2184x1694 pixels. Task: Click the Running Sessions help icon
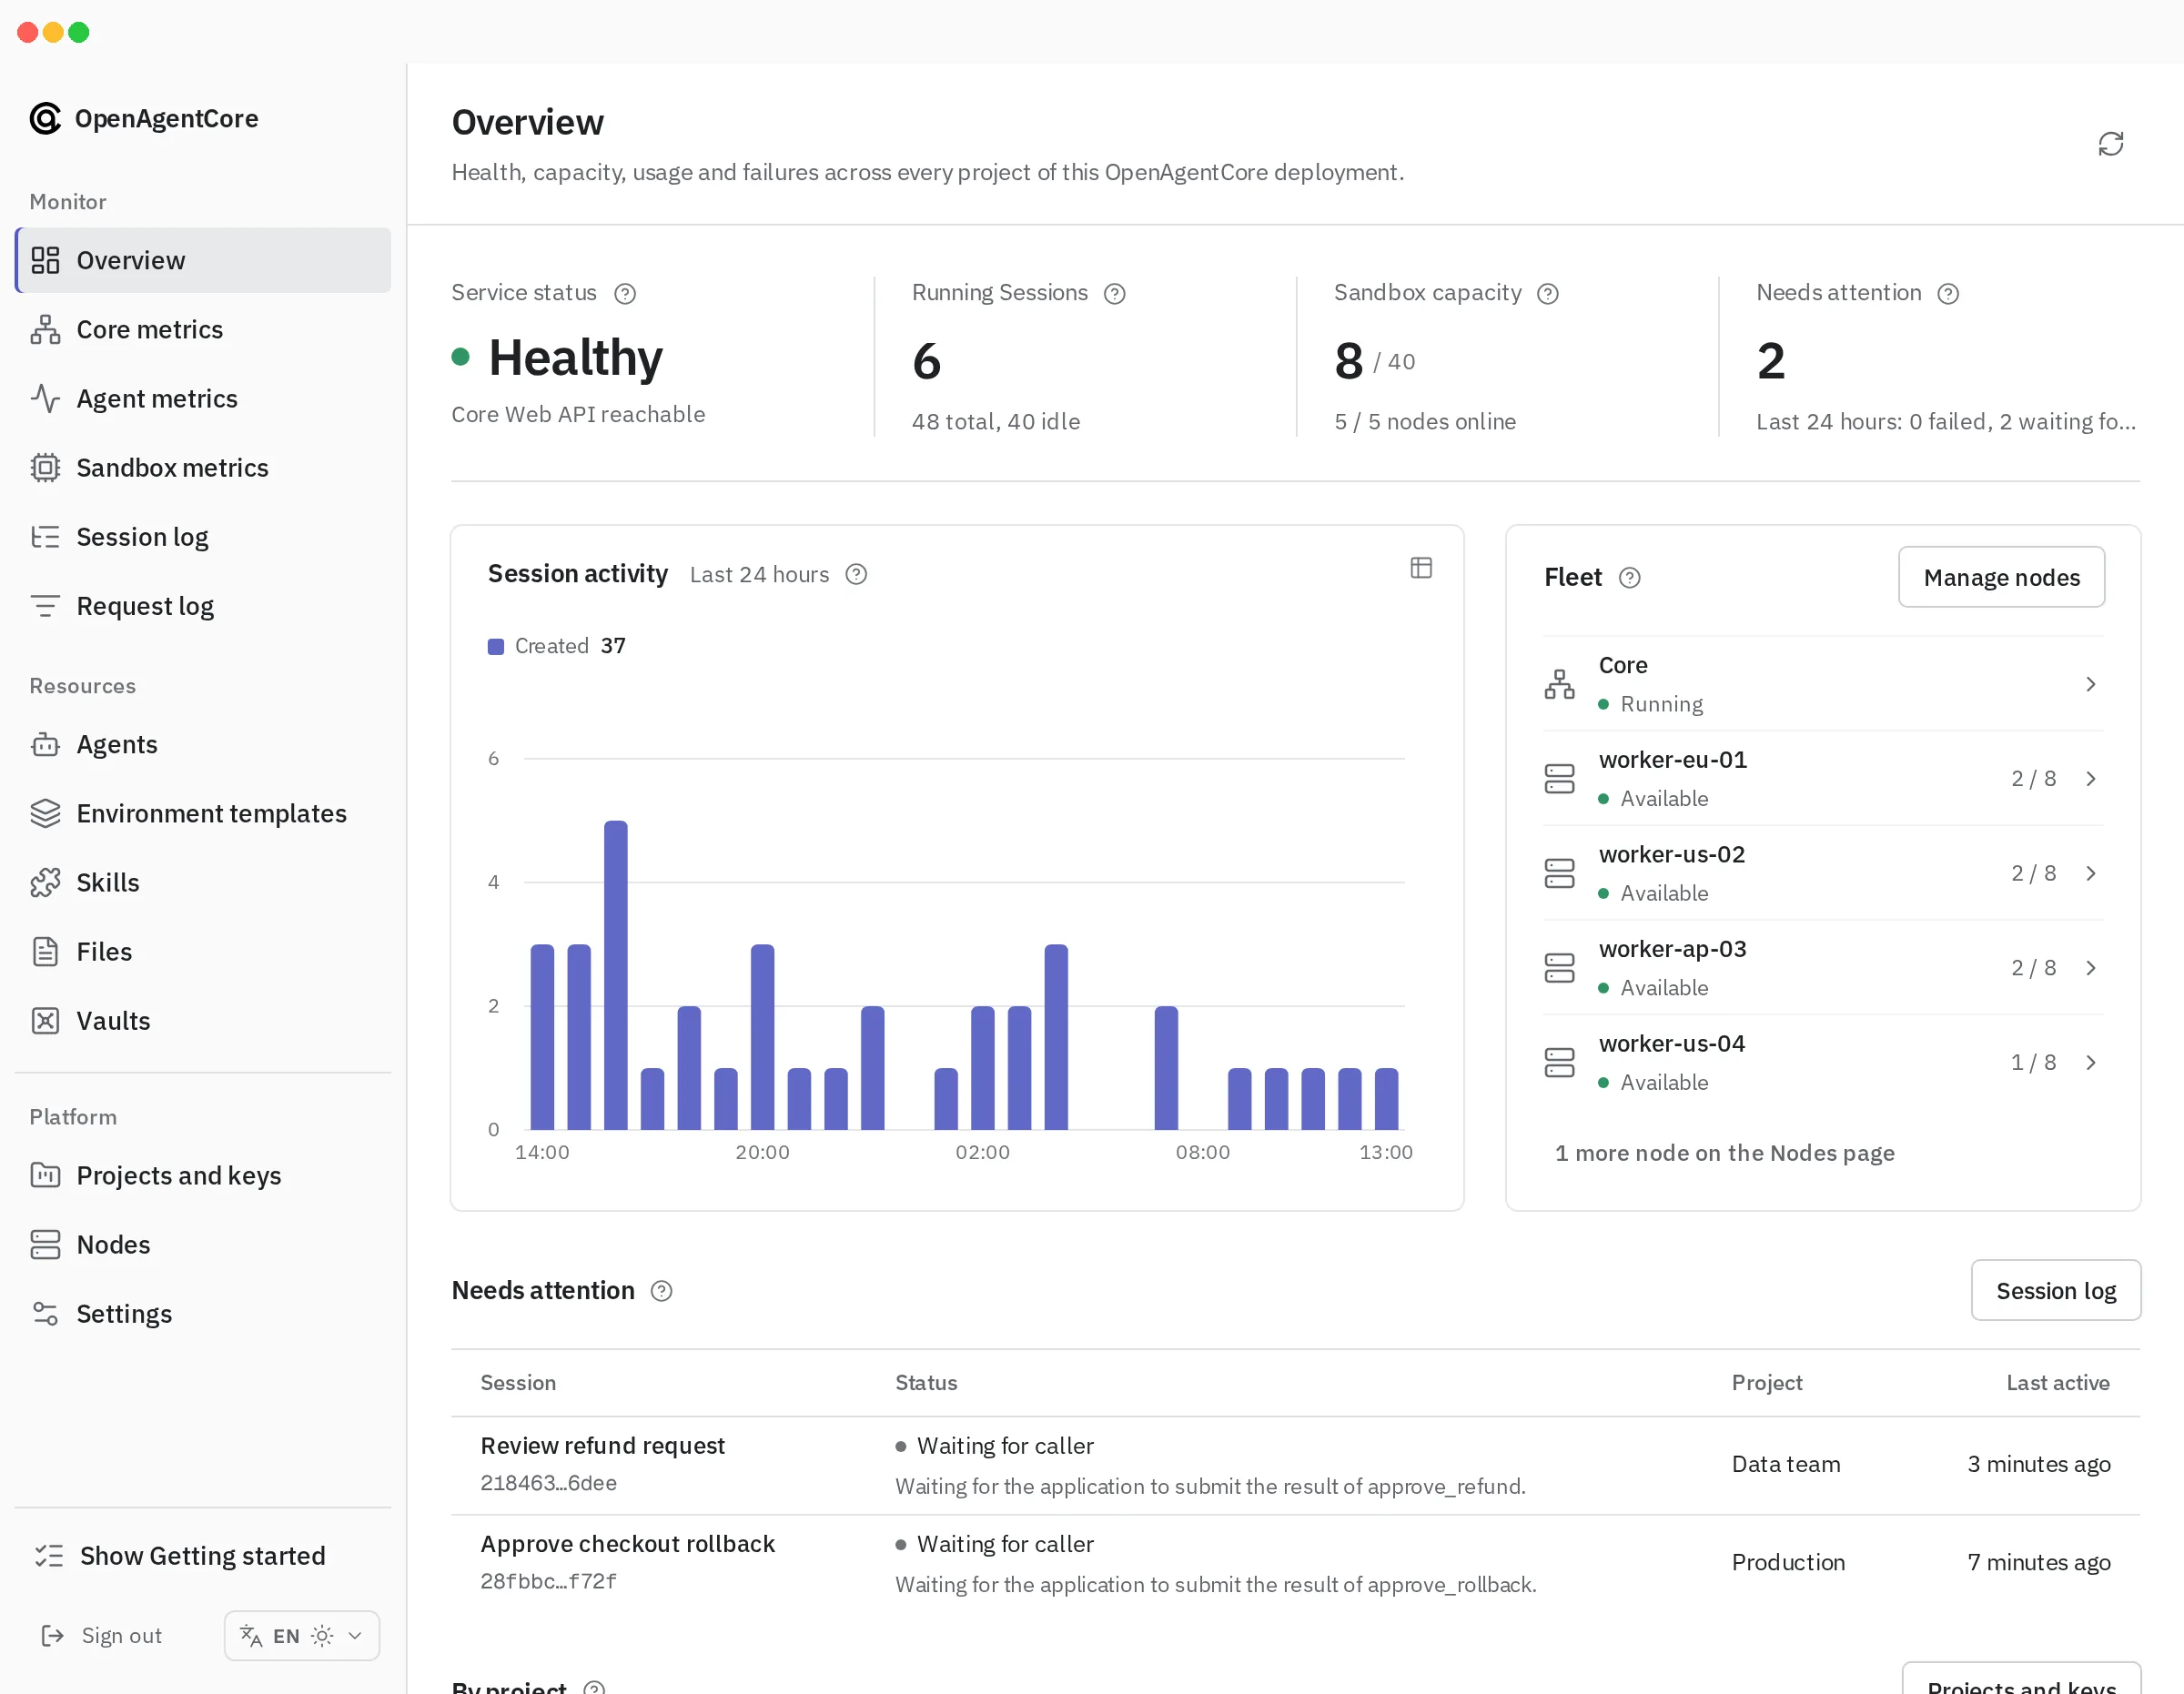click(x=1114, y=293)
